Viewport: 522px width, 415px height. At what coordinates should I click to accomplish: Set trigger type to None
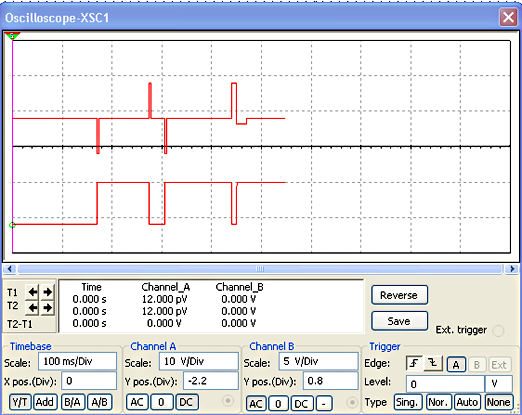click(x=498, y=402)
